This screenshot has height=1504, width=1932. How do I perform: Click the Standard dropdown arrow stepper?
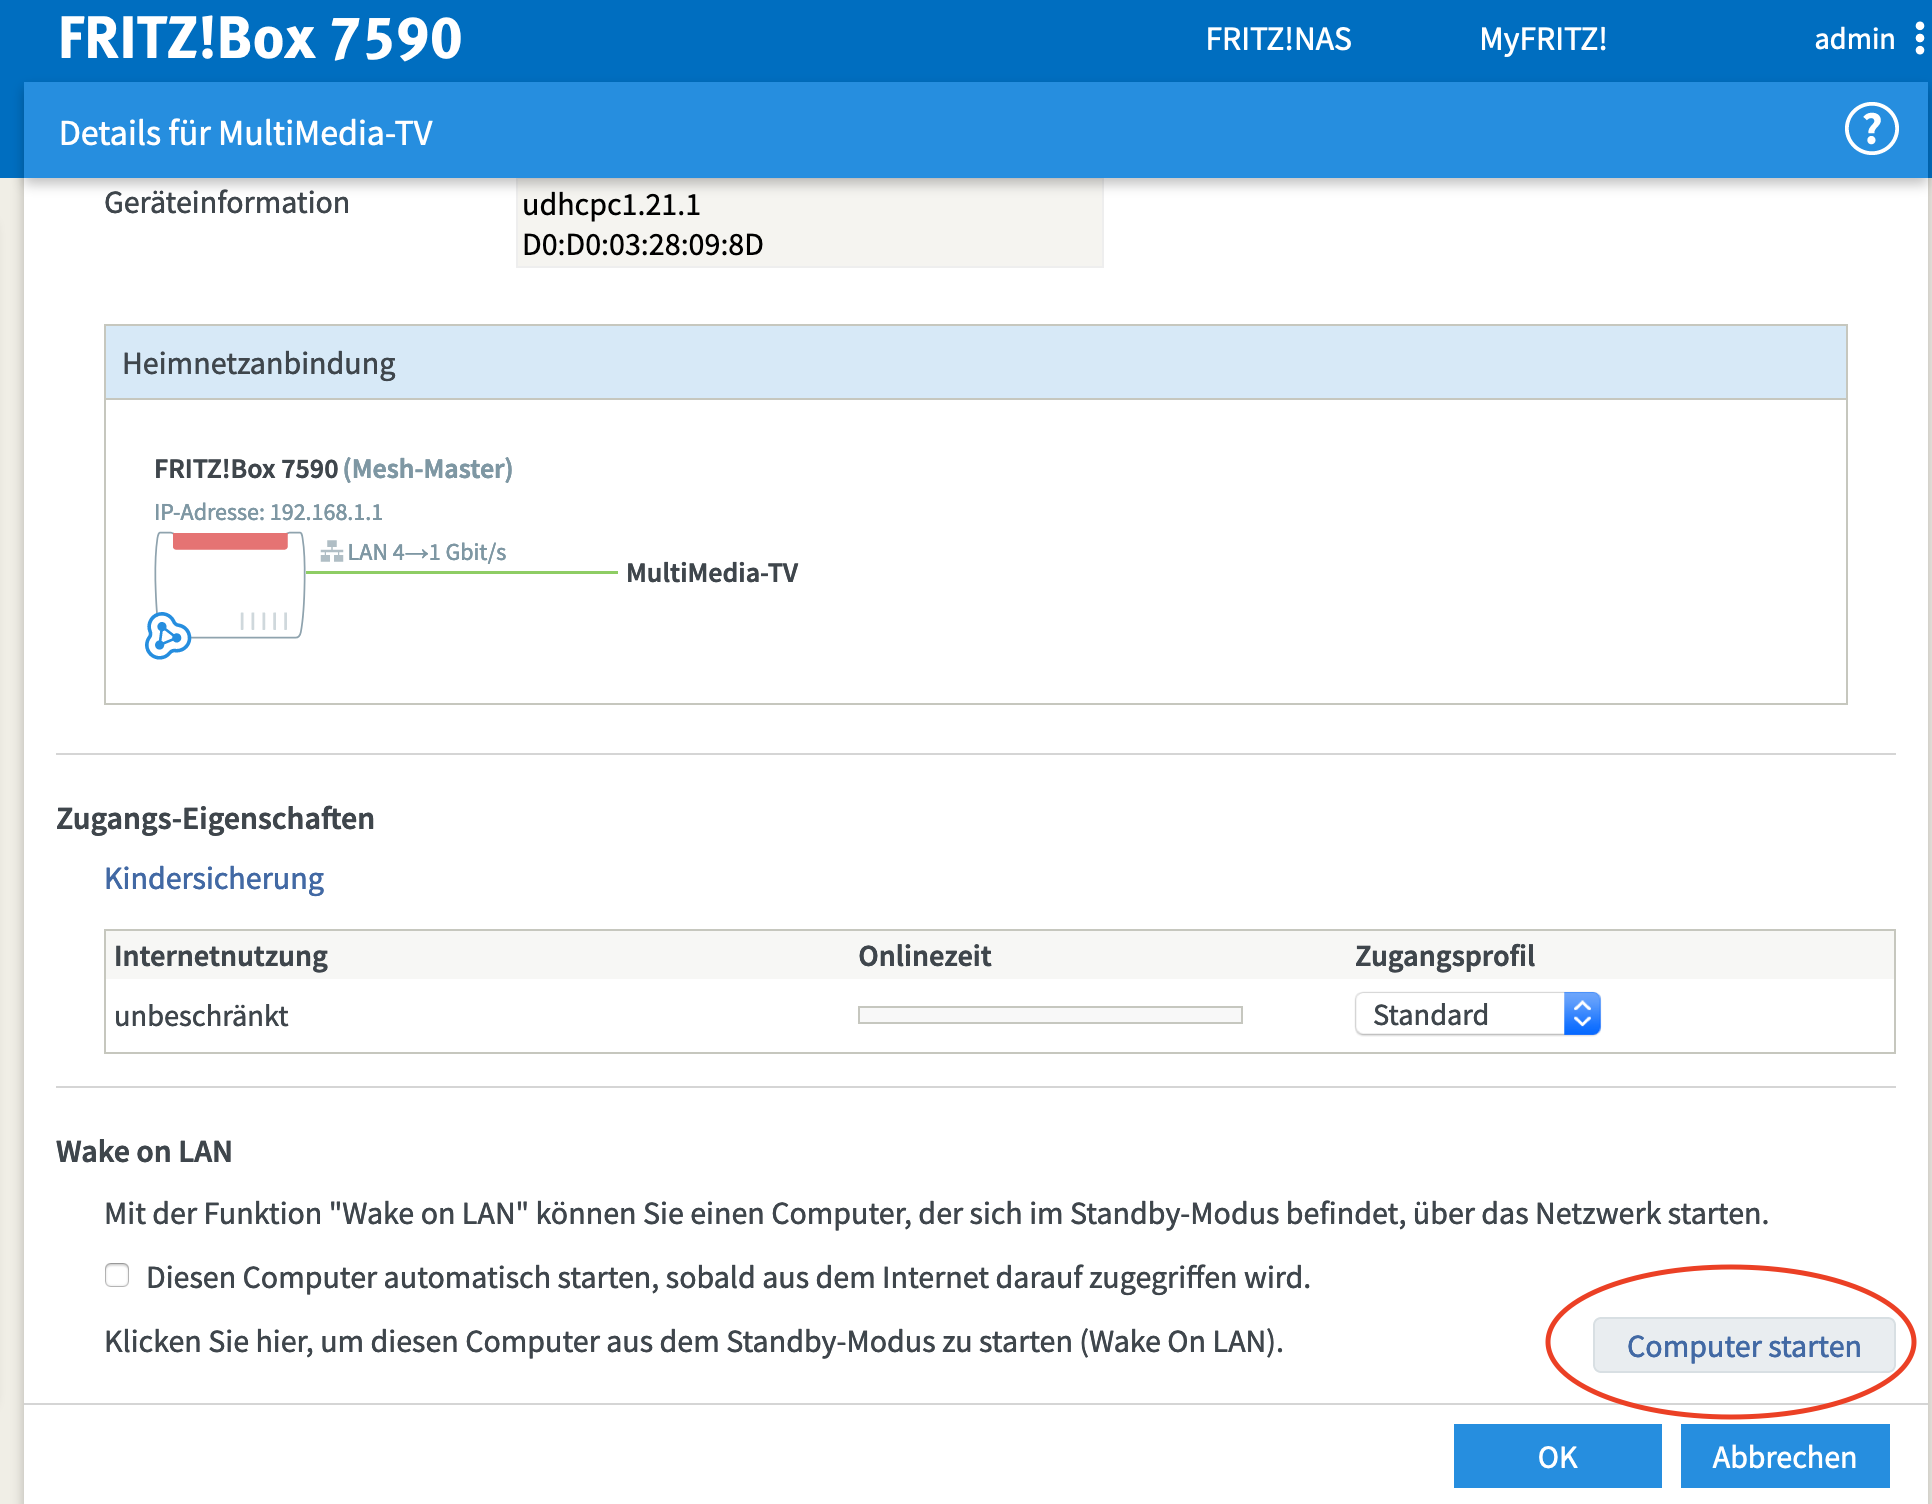[x=1582, y=1014]
